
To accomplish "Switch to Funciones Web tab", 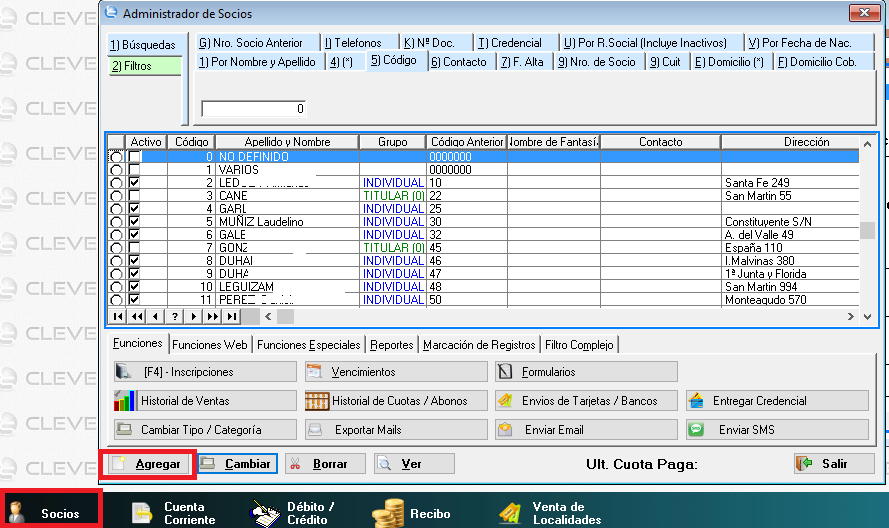I will 209,345.
